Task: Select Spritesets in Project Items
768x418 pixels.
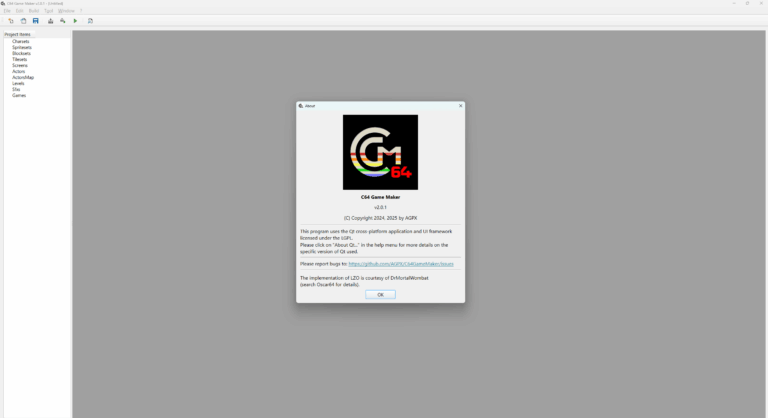Action: click(x=22, y=48)
